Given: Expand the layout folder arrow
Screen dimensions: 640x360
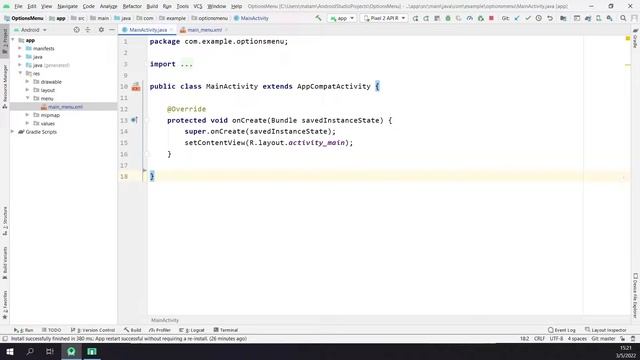Looking at the screenshot, I should click(27, 90).
